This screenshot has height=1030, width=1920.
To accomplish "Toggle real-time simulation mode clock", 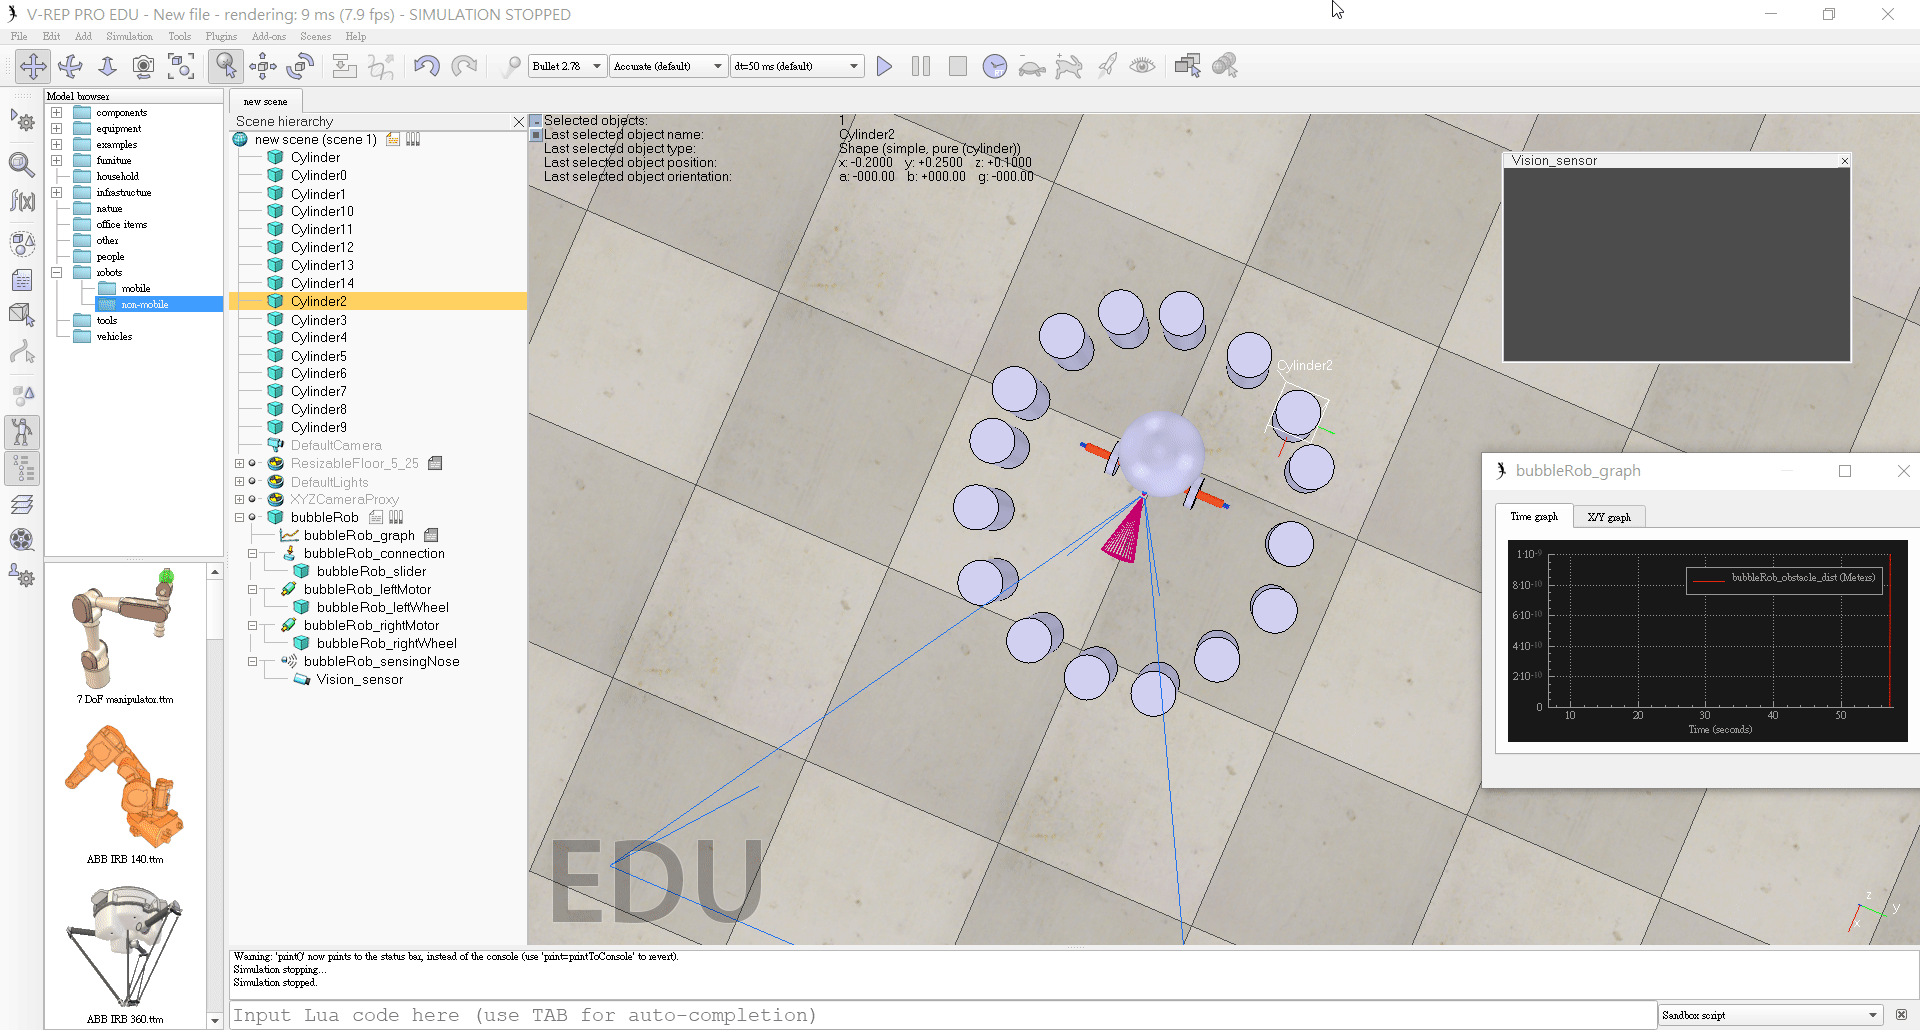I will tap(994, 67).
